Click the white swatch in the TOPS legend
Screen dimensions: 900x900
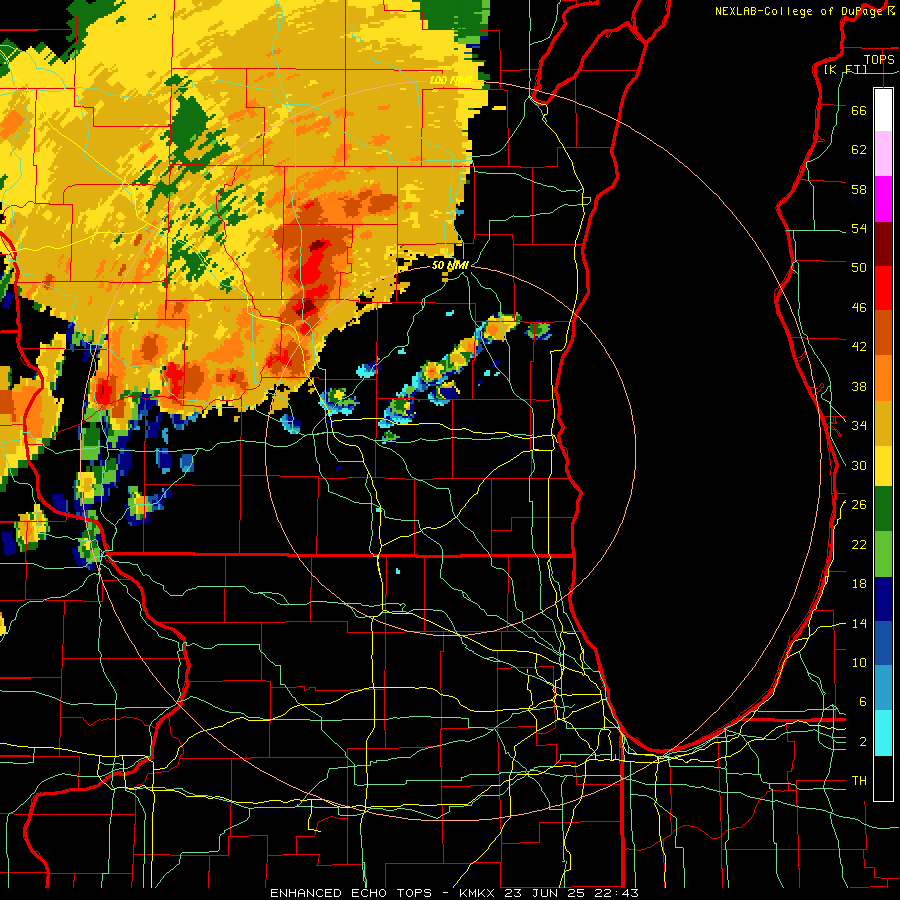pos(883,110)
